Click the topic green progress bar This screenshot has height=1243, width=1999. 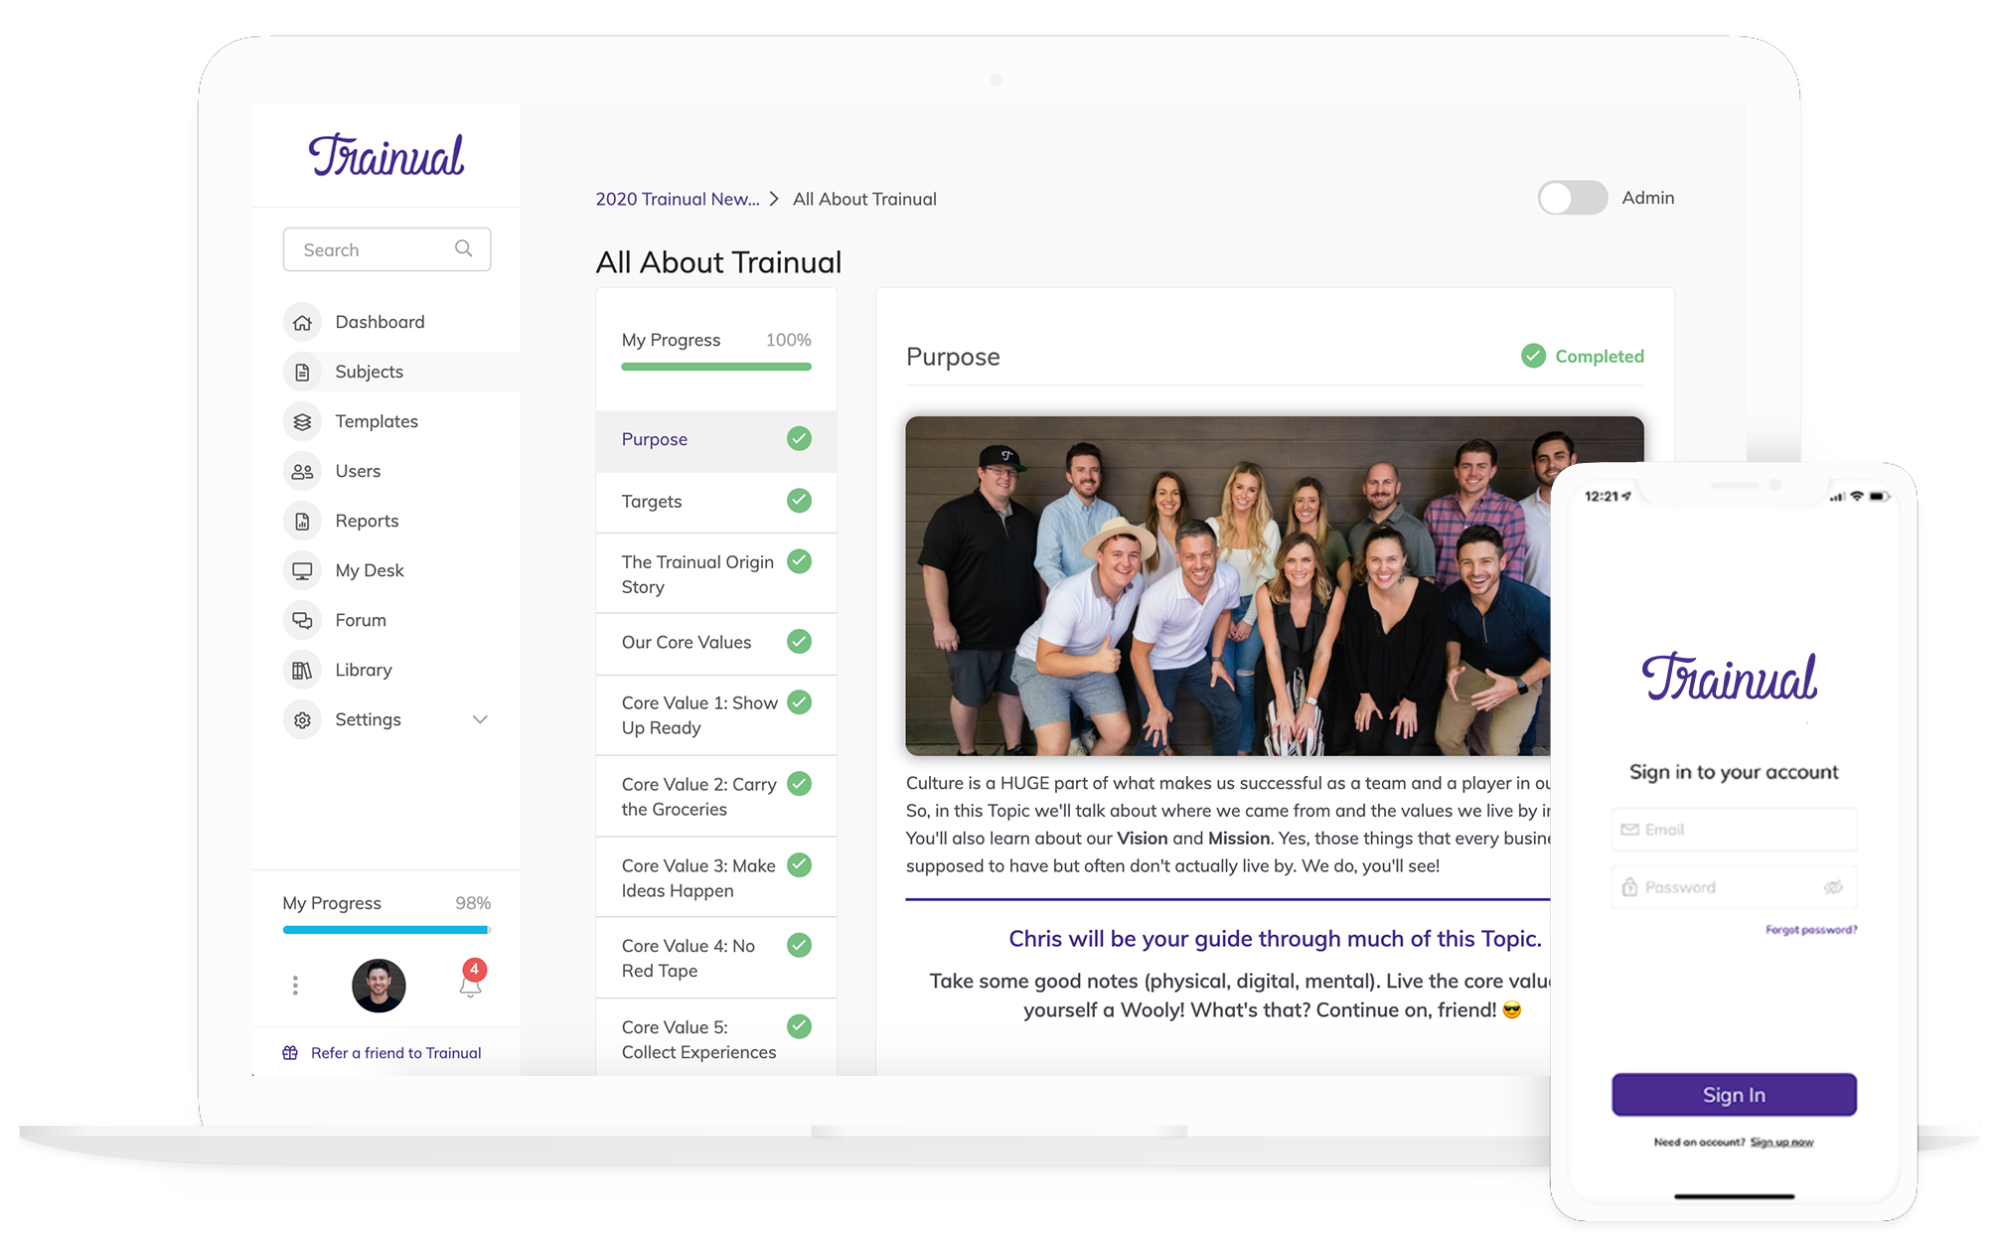(x=716, y=367)
